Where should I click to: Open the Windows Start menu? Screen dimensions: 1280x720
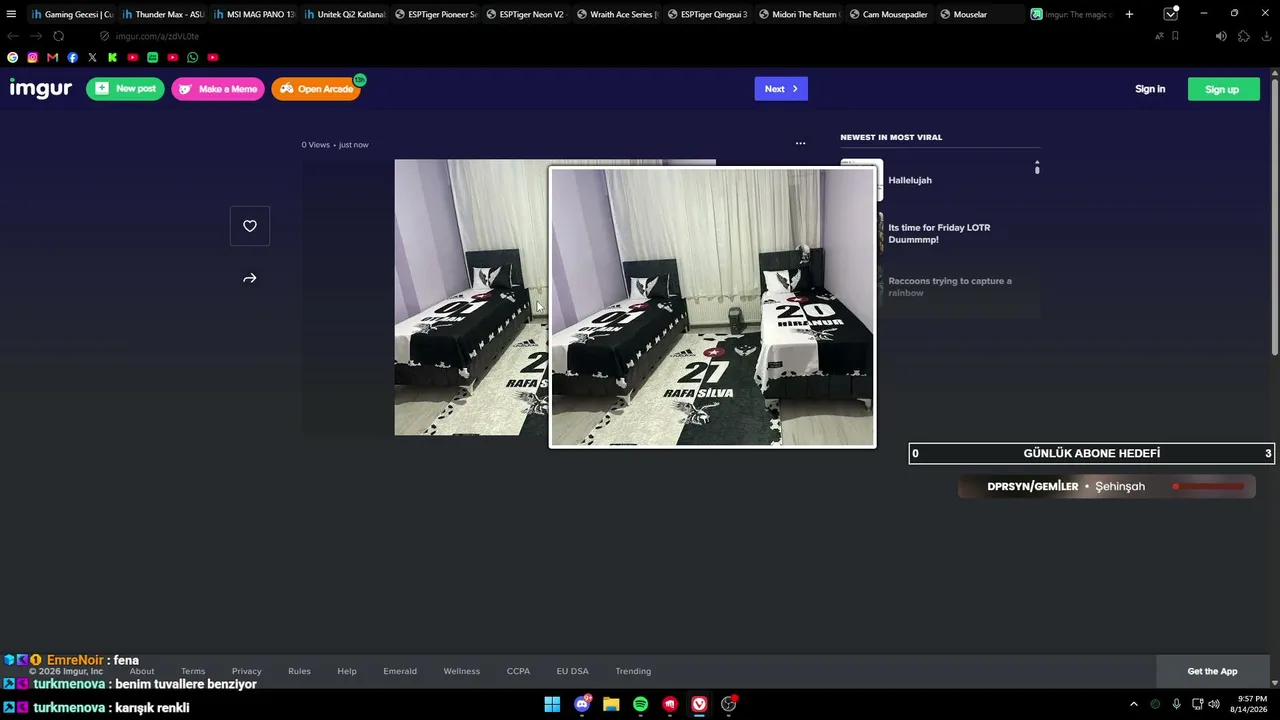coord(552,704)
